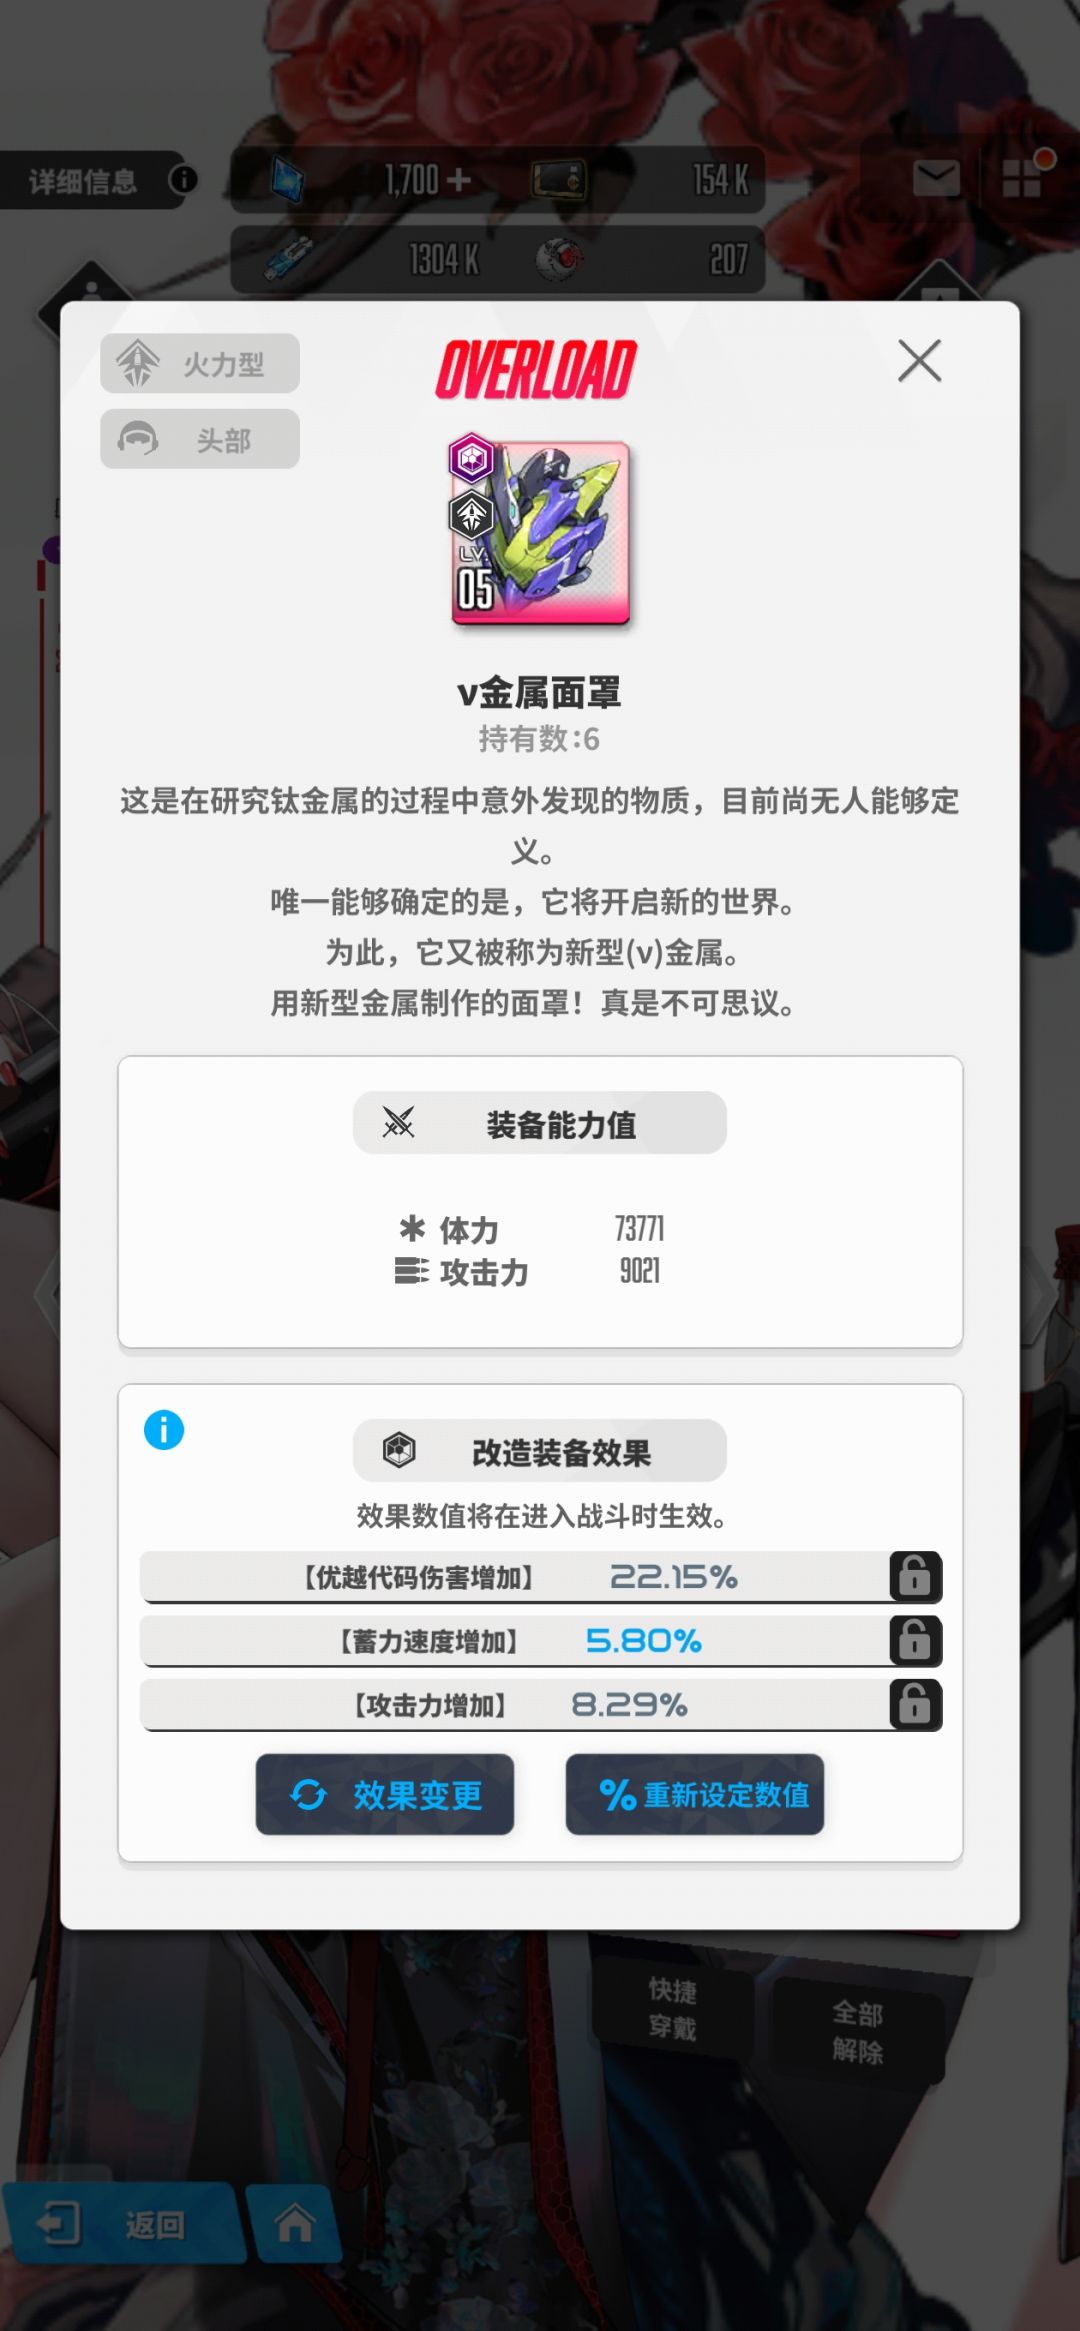Image resolution: width=1080 pixels, height=2331 pixels.
Task: Click the v金属面罩 equipment thumbnail
Action: (x=540, y=531)
